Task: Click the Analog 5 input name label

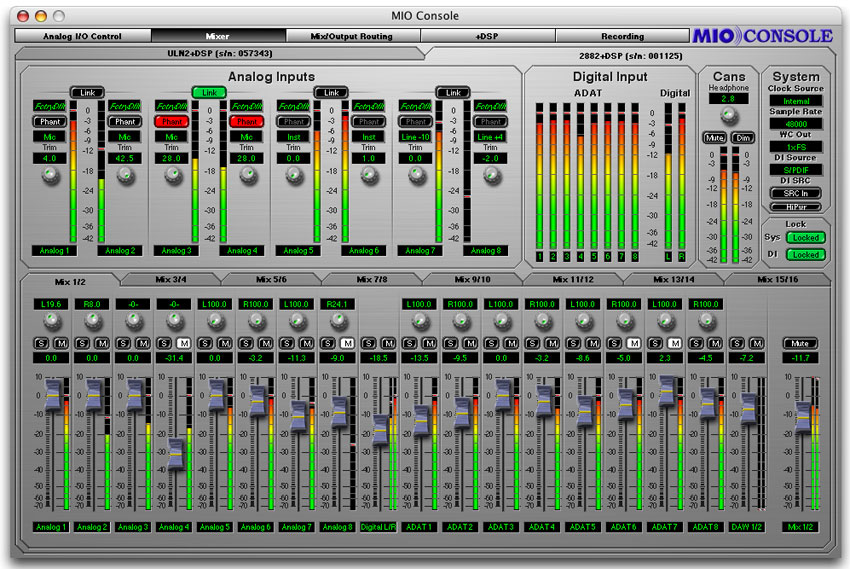Action: point(298,250)
